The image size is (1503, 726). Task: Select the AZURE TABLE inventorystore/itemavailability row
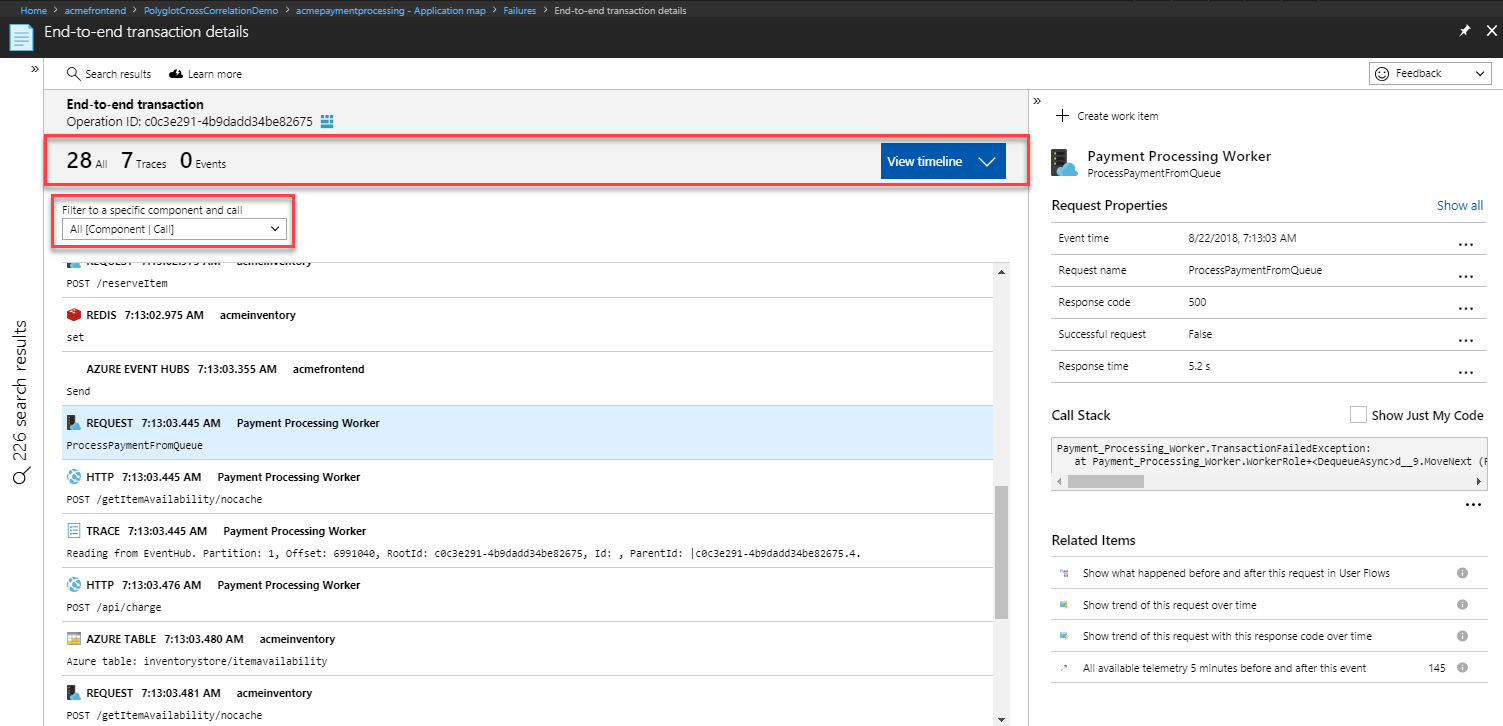528,649
